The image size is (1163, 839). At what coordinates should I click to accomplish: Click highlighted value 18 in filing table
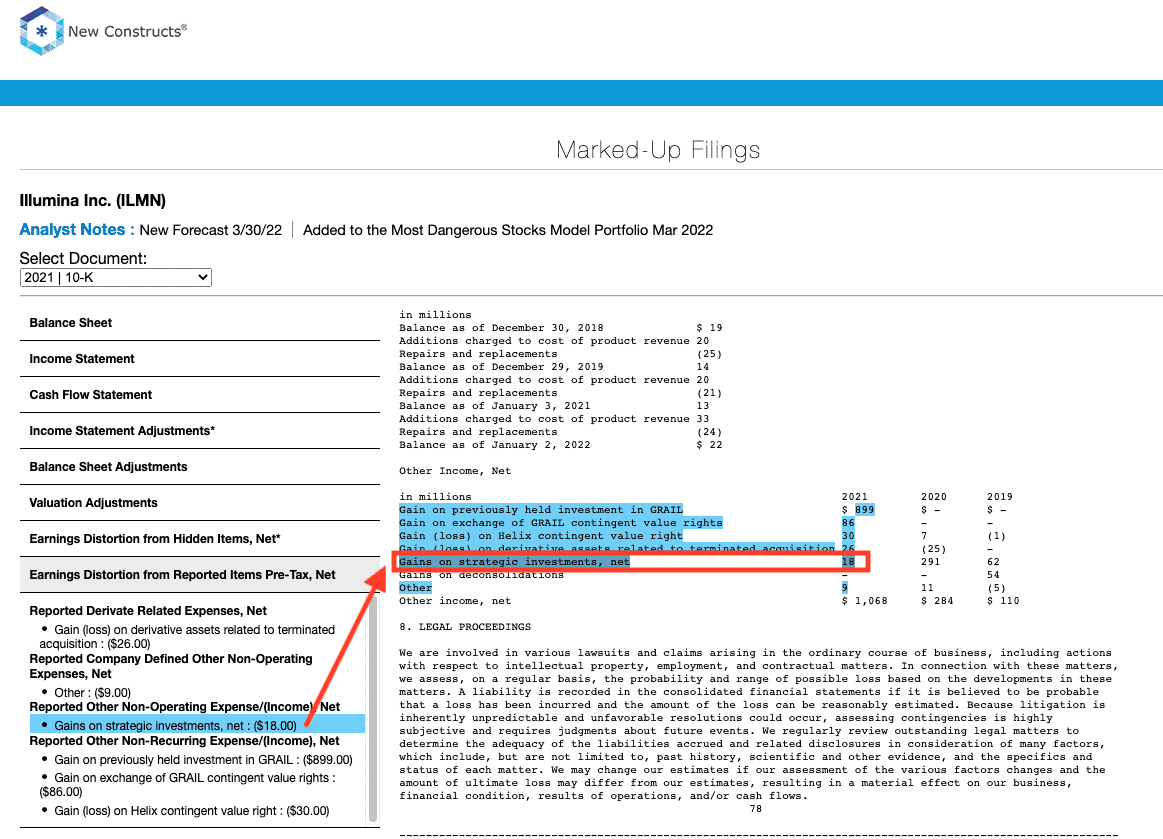tap(848, 562)
